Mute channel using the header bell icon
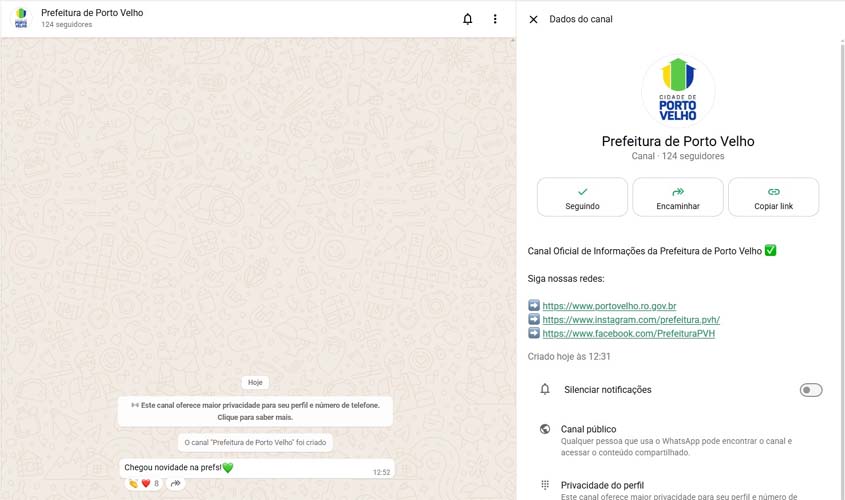This screenshot has width=845, height=500. 467,19
